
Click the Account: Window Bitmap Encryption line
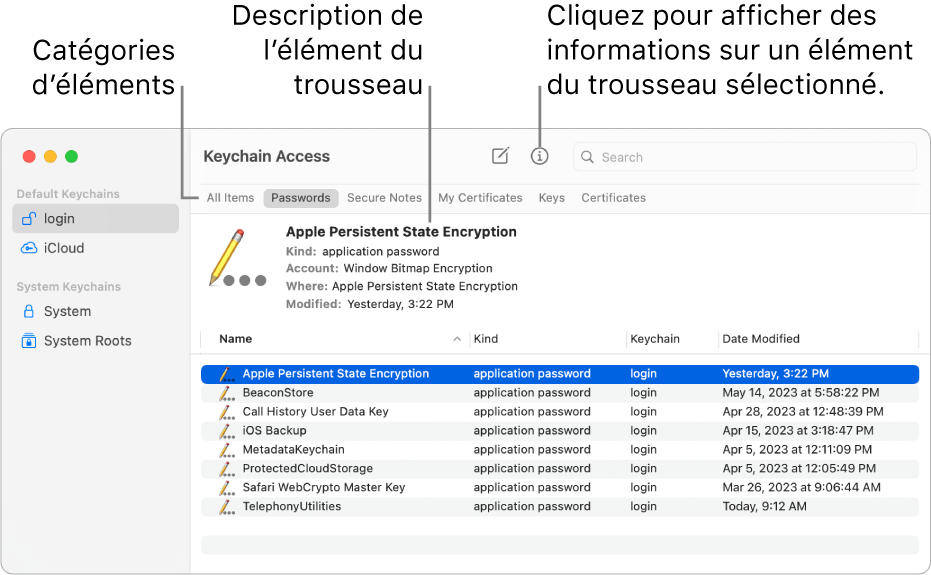click(390, 268)
